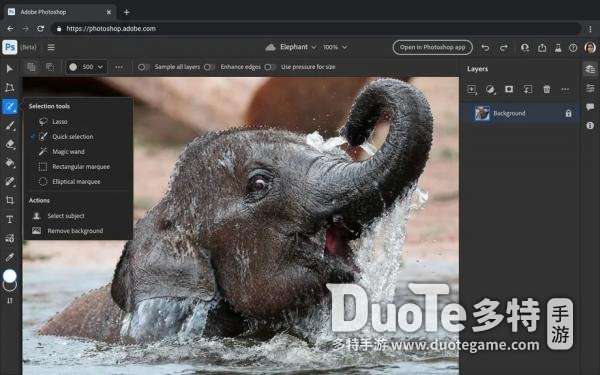
Task: Click the Background layer name text
Action: (509, 113)
